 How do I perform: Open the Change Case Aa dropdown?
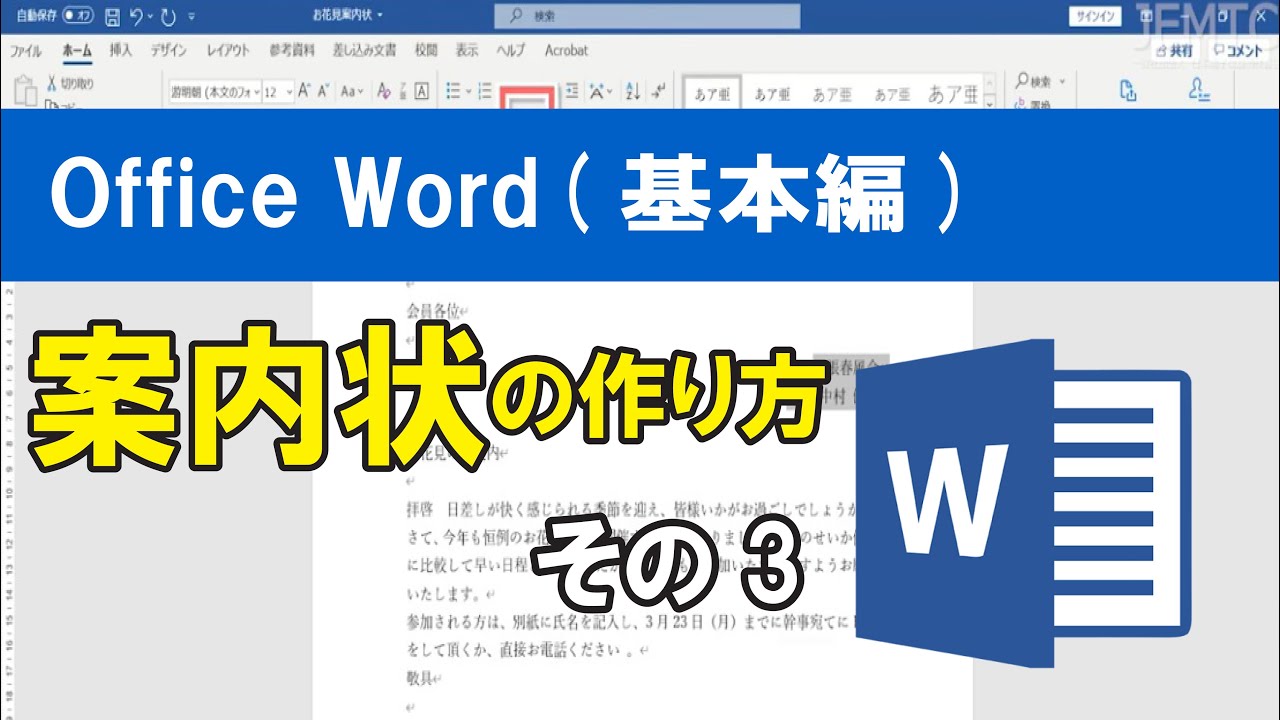point(352,91)
